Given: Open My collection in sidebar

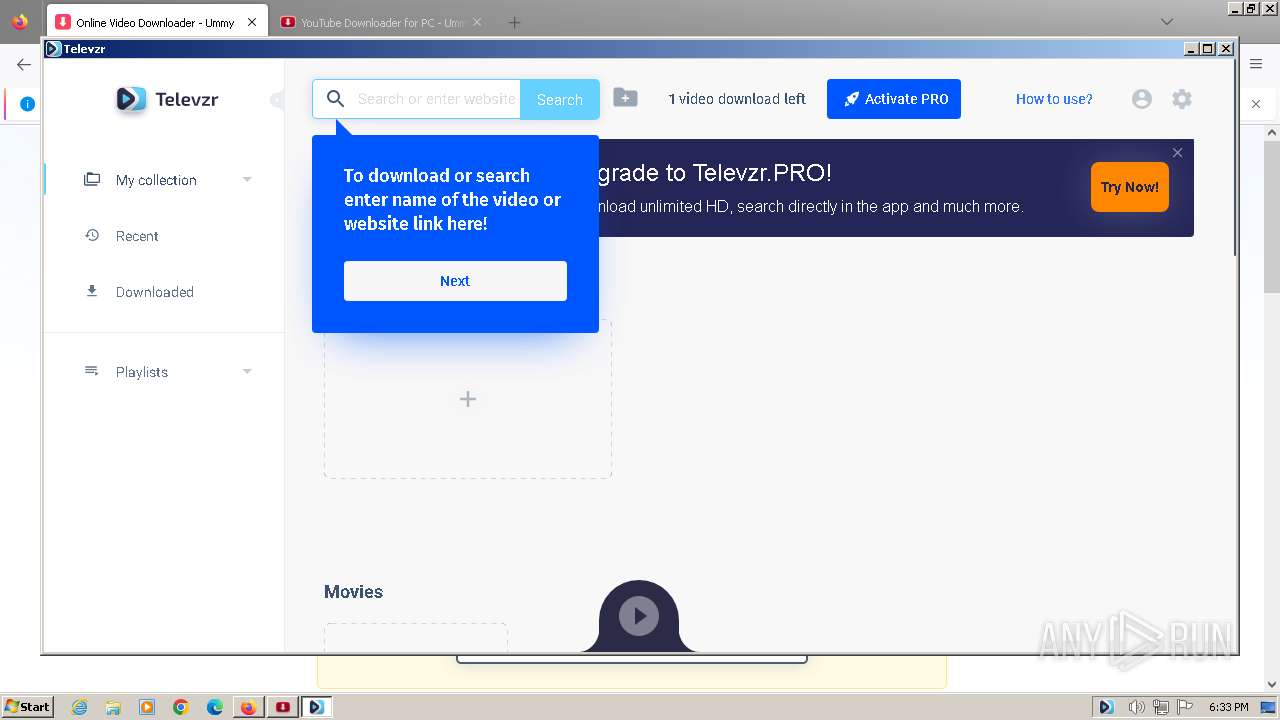Looking at the screenshot, I should click(156, 180).
